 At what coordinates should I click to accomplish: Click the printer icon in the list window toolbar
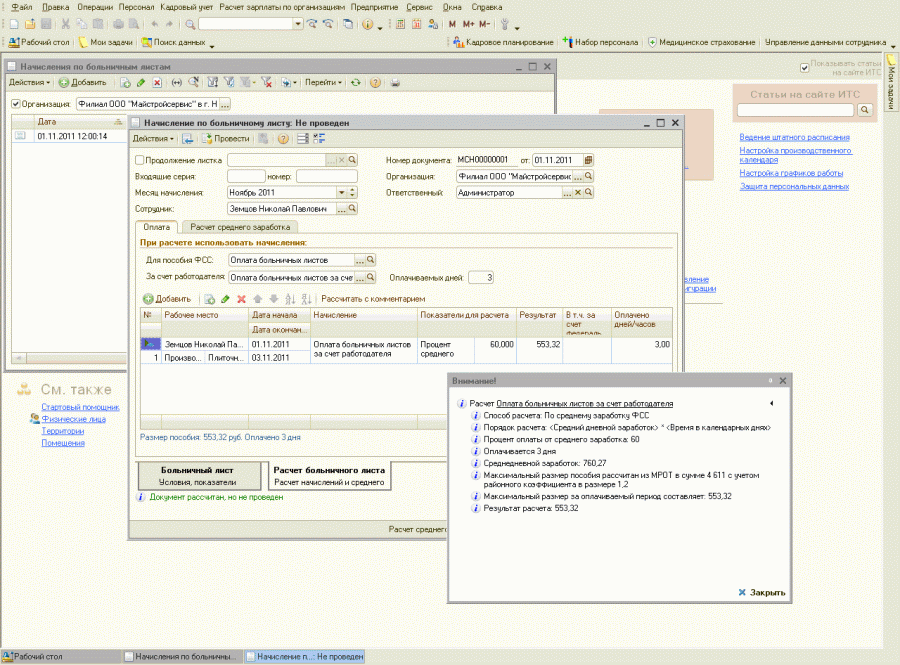(x=395, y=82)
